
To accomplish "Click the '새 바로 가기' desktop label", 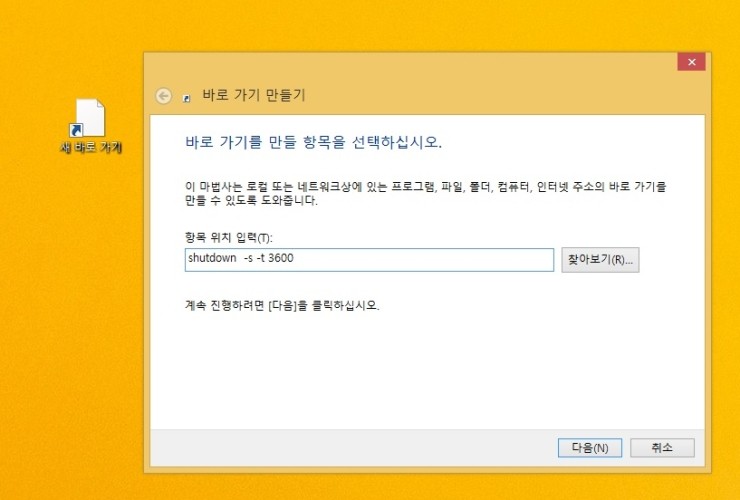I will coord(91,147).
